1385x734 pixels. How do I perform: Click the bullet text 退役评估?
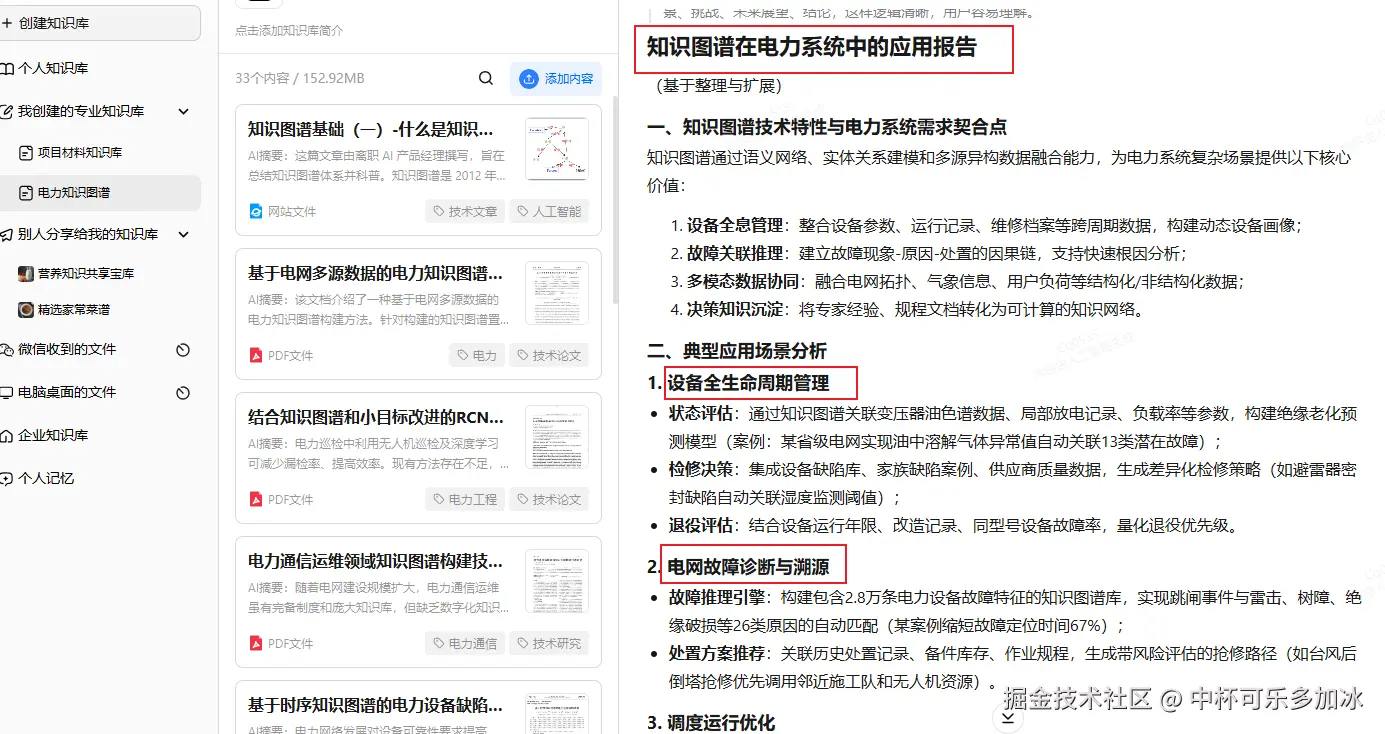pyautogui.click(x=700, y=525)
